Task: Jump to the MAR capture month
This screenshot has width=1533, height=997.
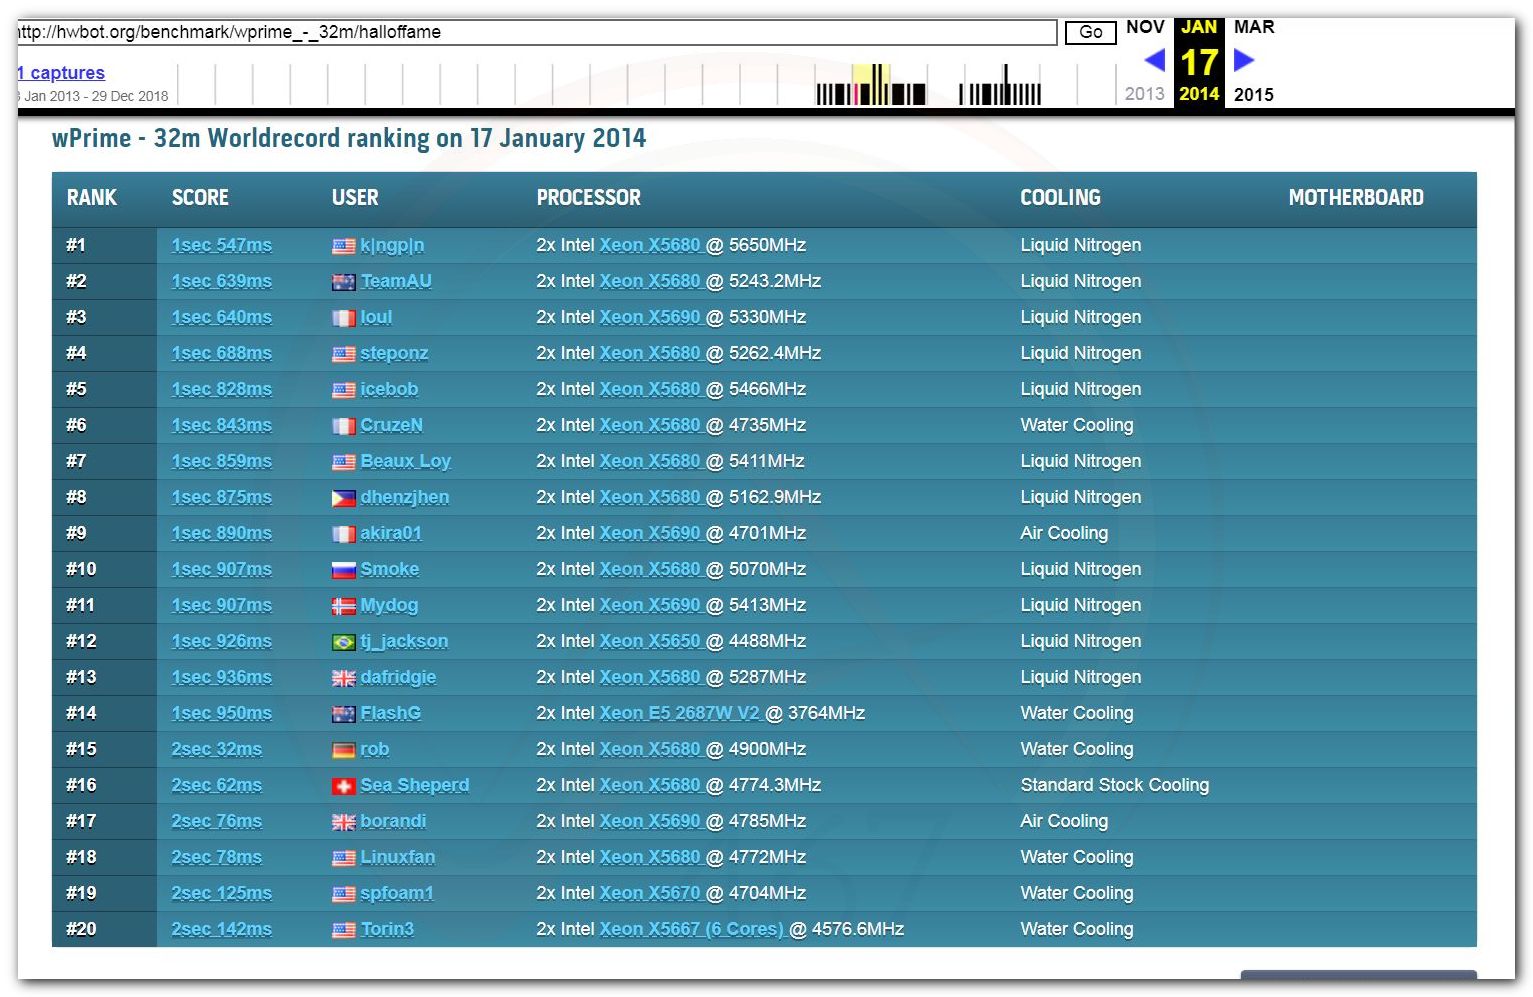Action: [x=1254, y=27]
